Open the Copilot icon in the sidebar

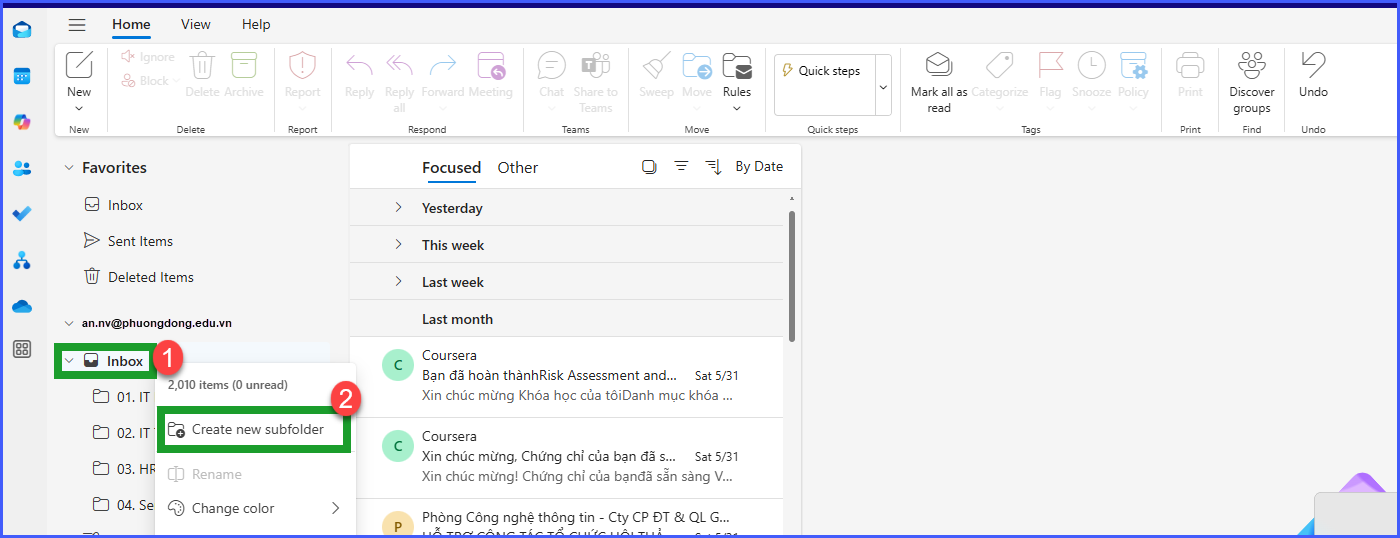point(22,122)
